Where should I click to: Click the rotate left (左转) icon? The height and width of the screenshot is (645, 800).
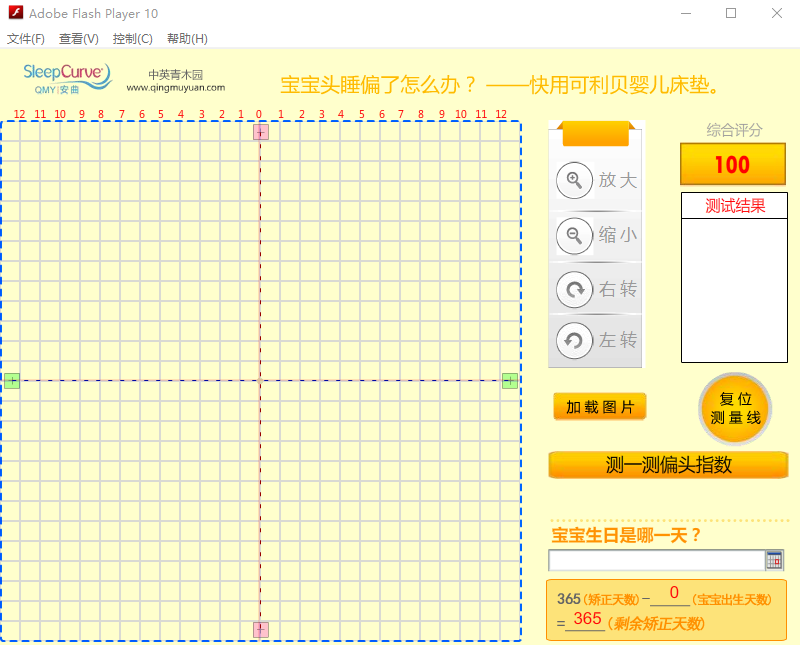(574, 340)
